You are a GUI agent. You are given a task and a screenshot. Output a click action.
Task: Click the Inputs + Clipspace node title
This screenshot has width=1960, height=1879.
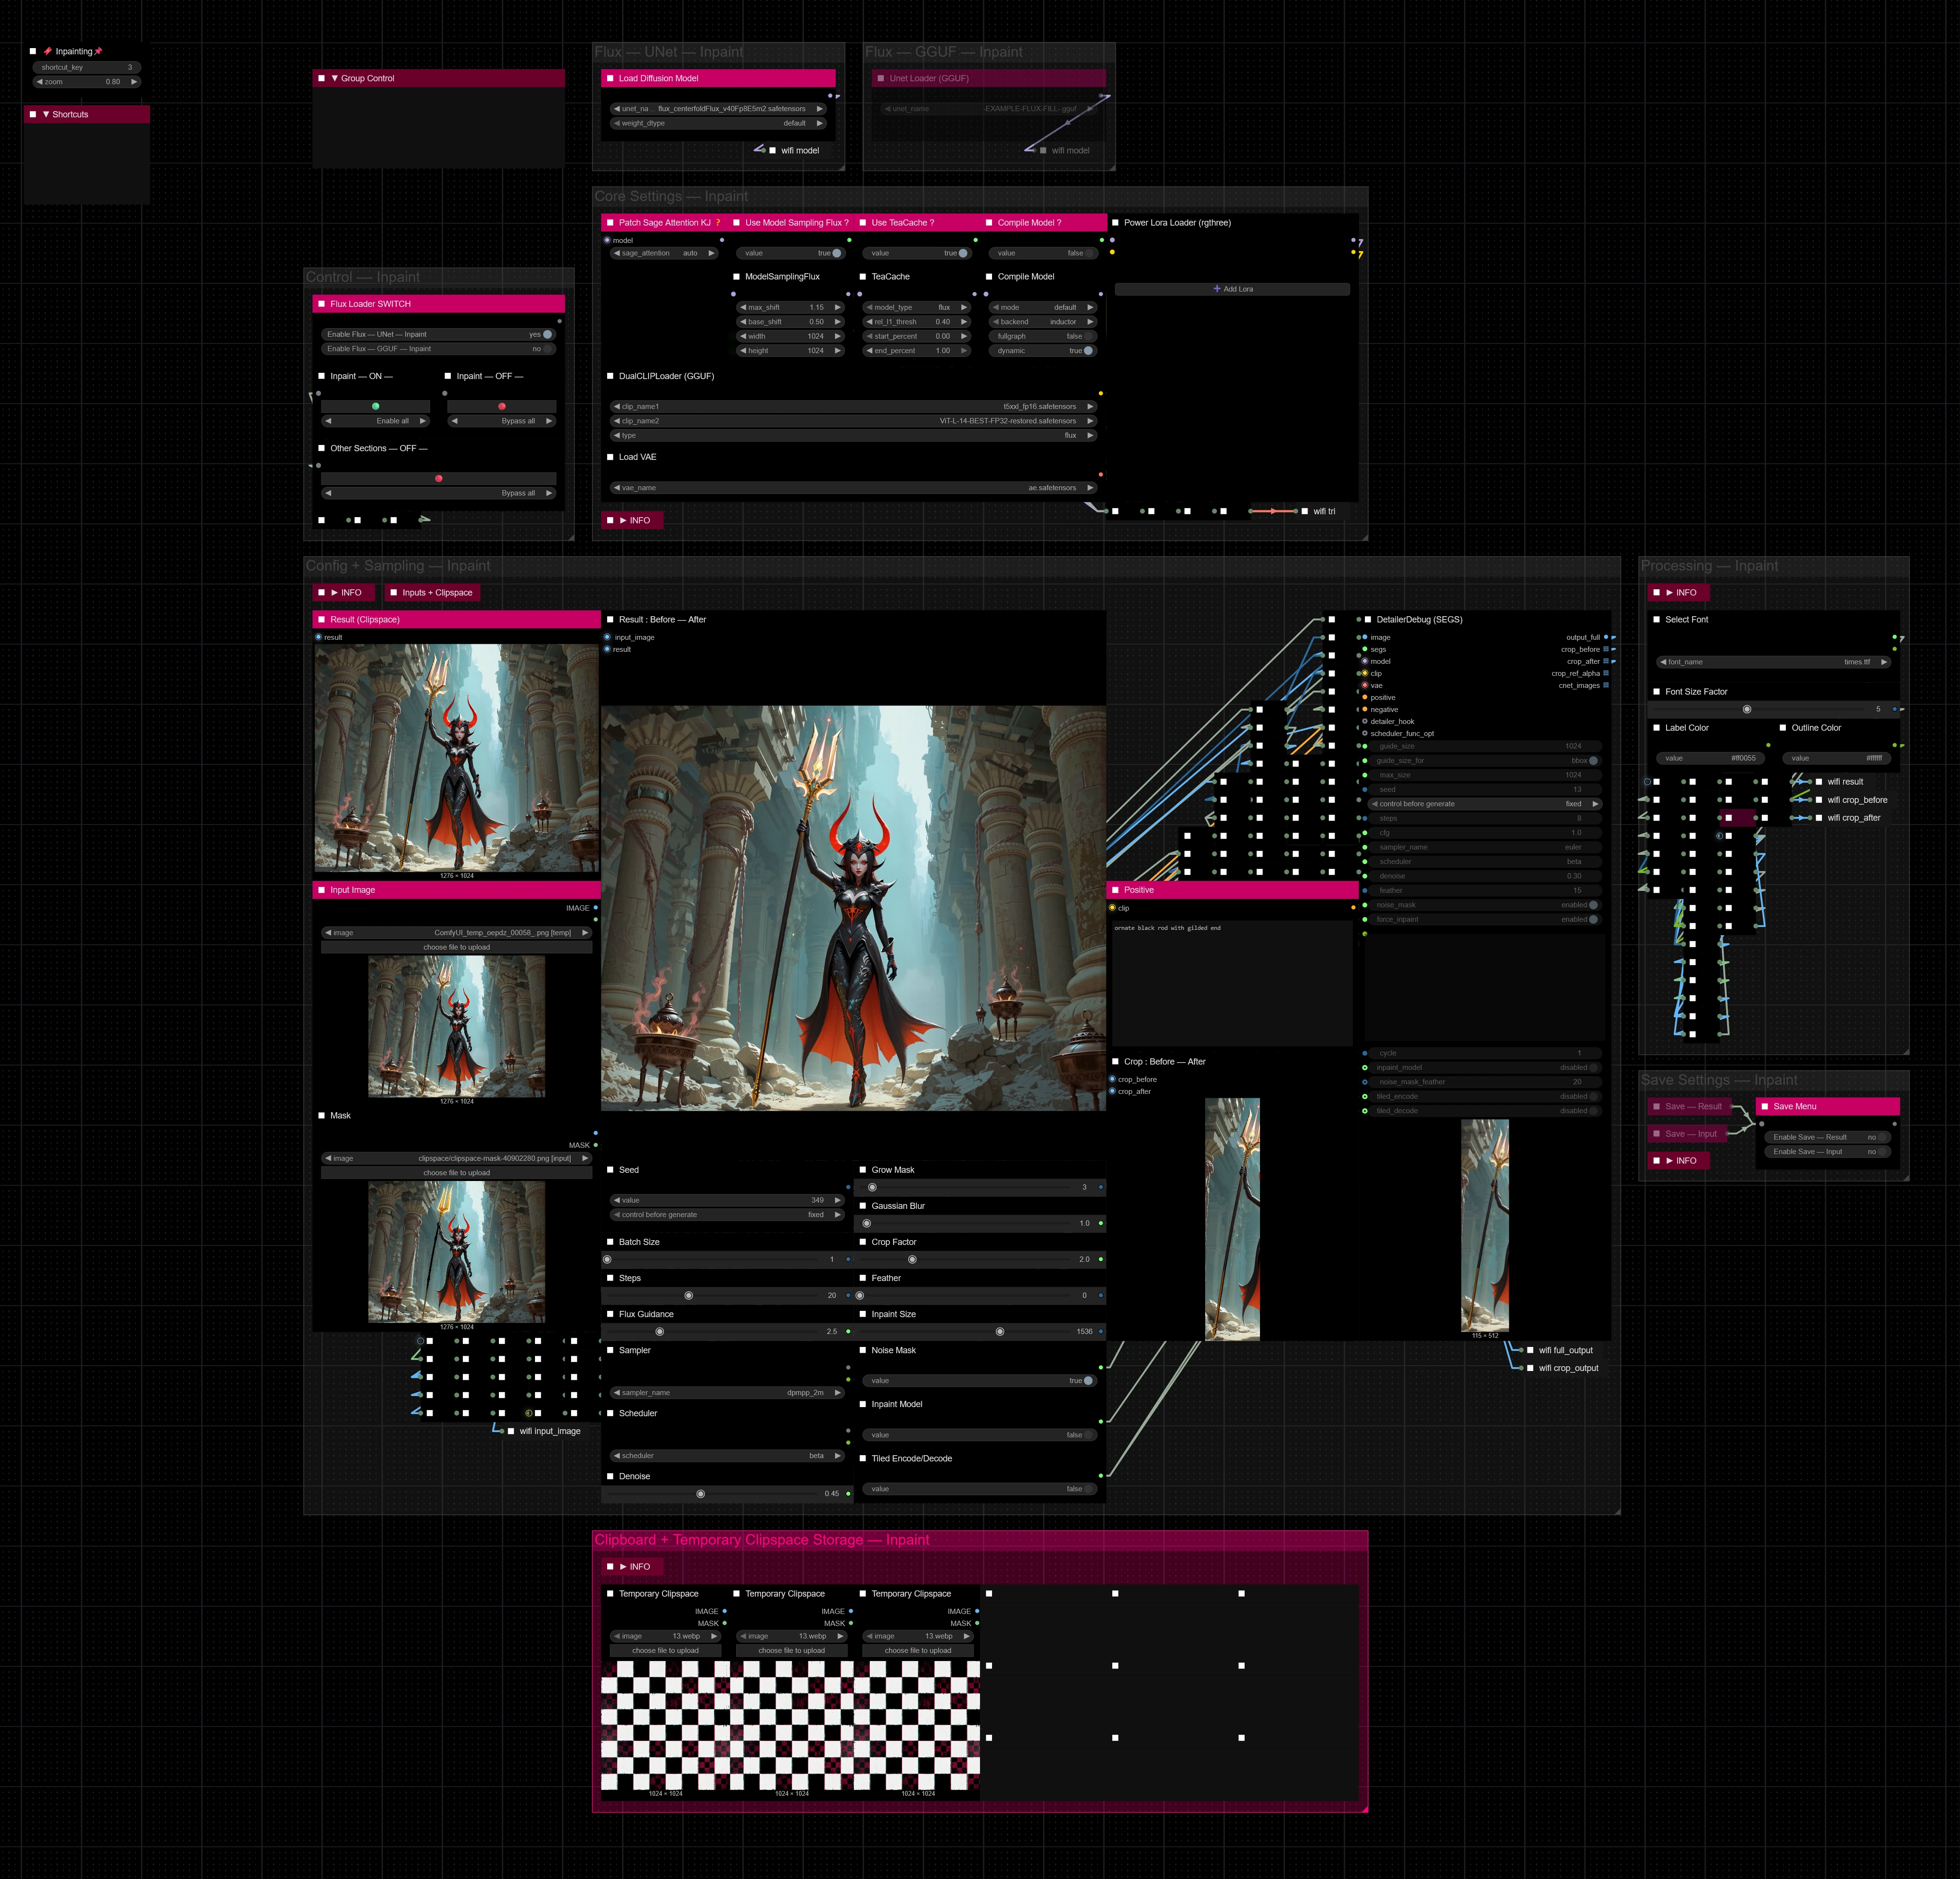[437, 593]
